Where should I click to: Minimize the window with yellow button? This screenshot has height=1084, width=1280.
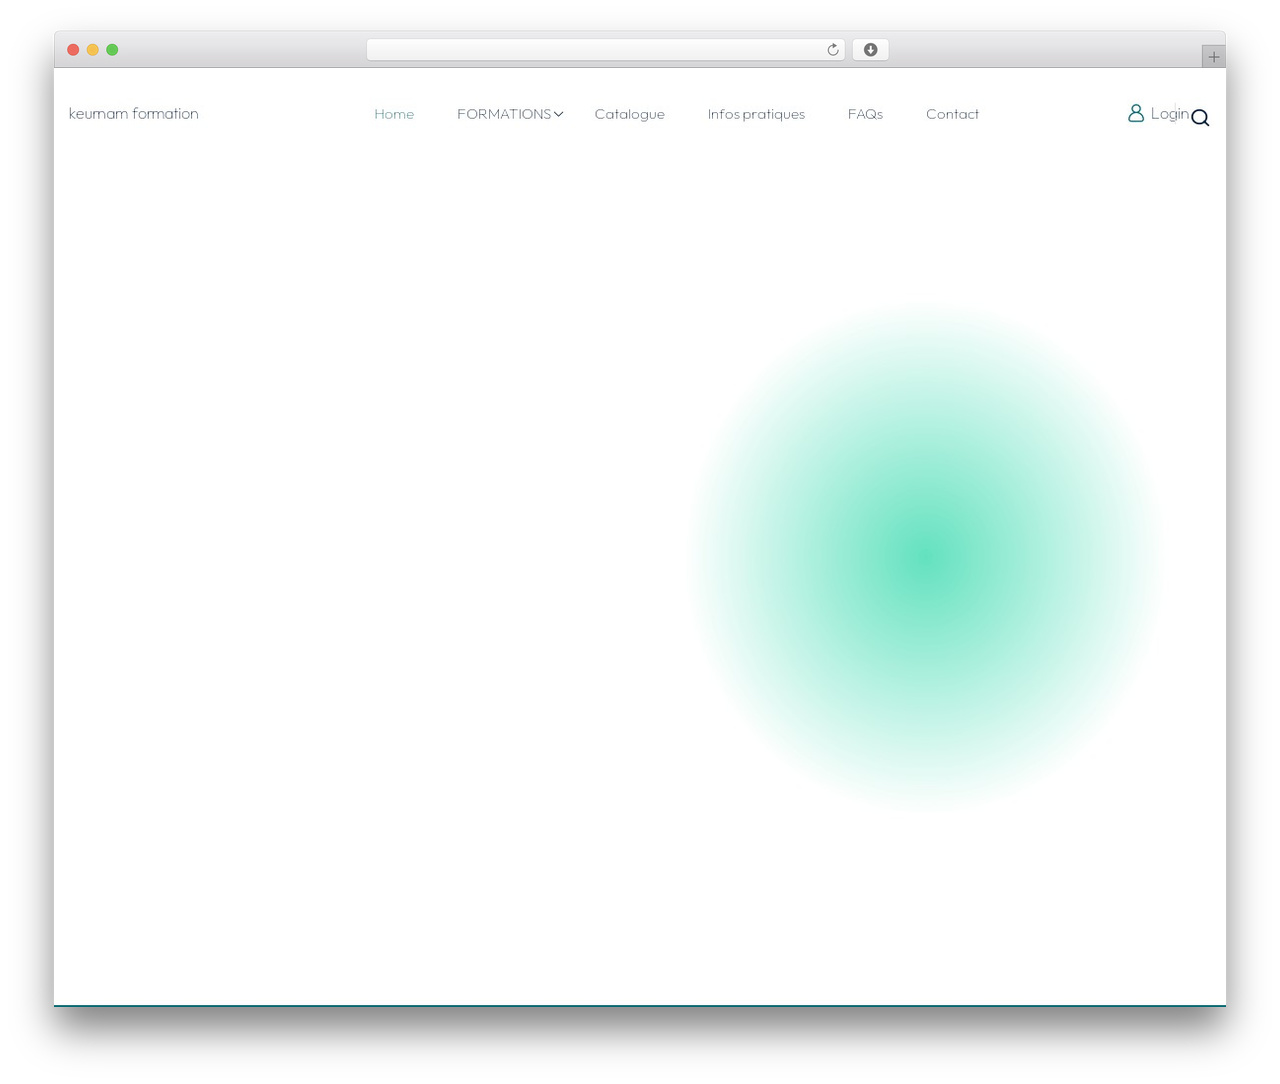(92, 50)
